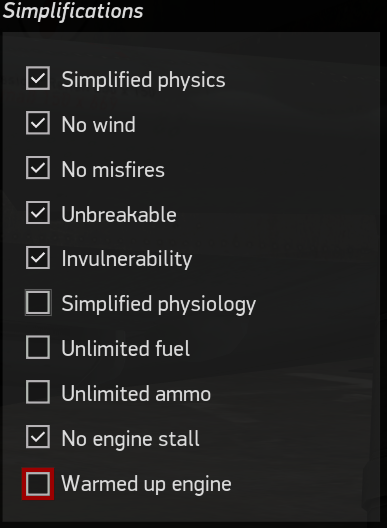Disable the No wind checkbox

tap(38, 123)
